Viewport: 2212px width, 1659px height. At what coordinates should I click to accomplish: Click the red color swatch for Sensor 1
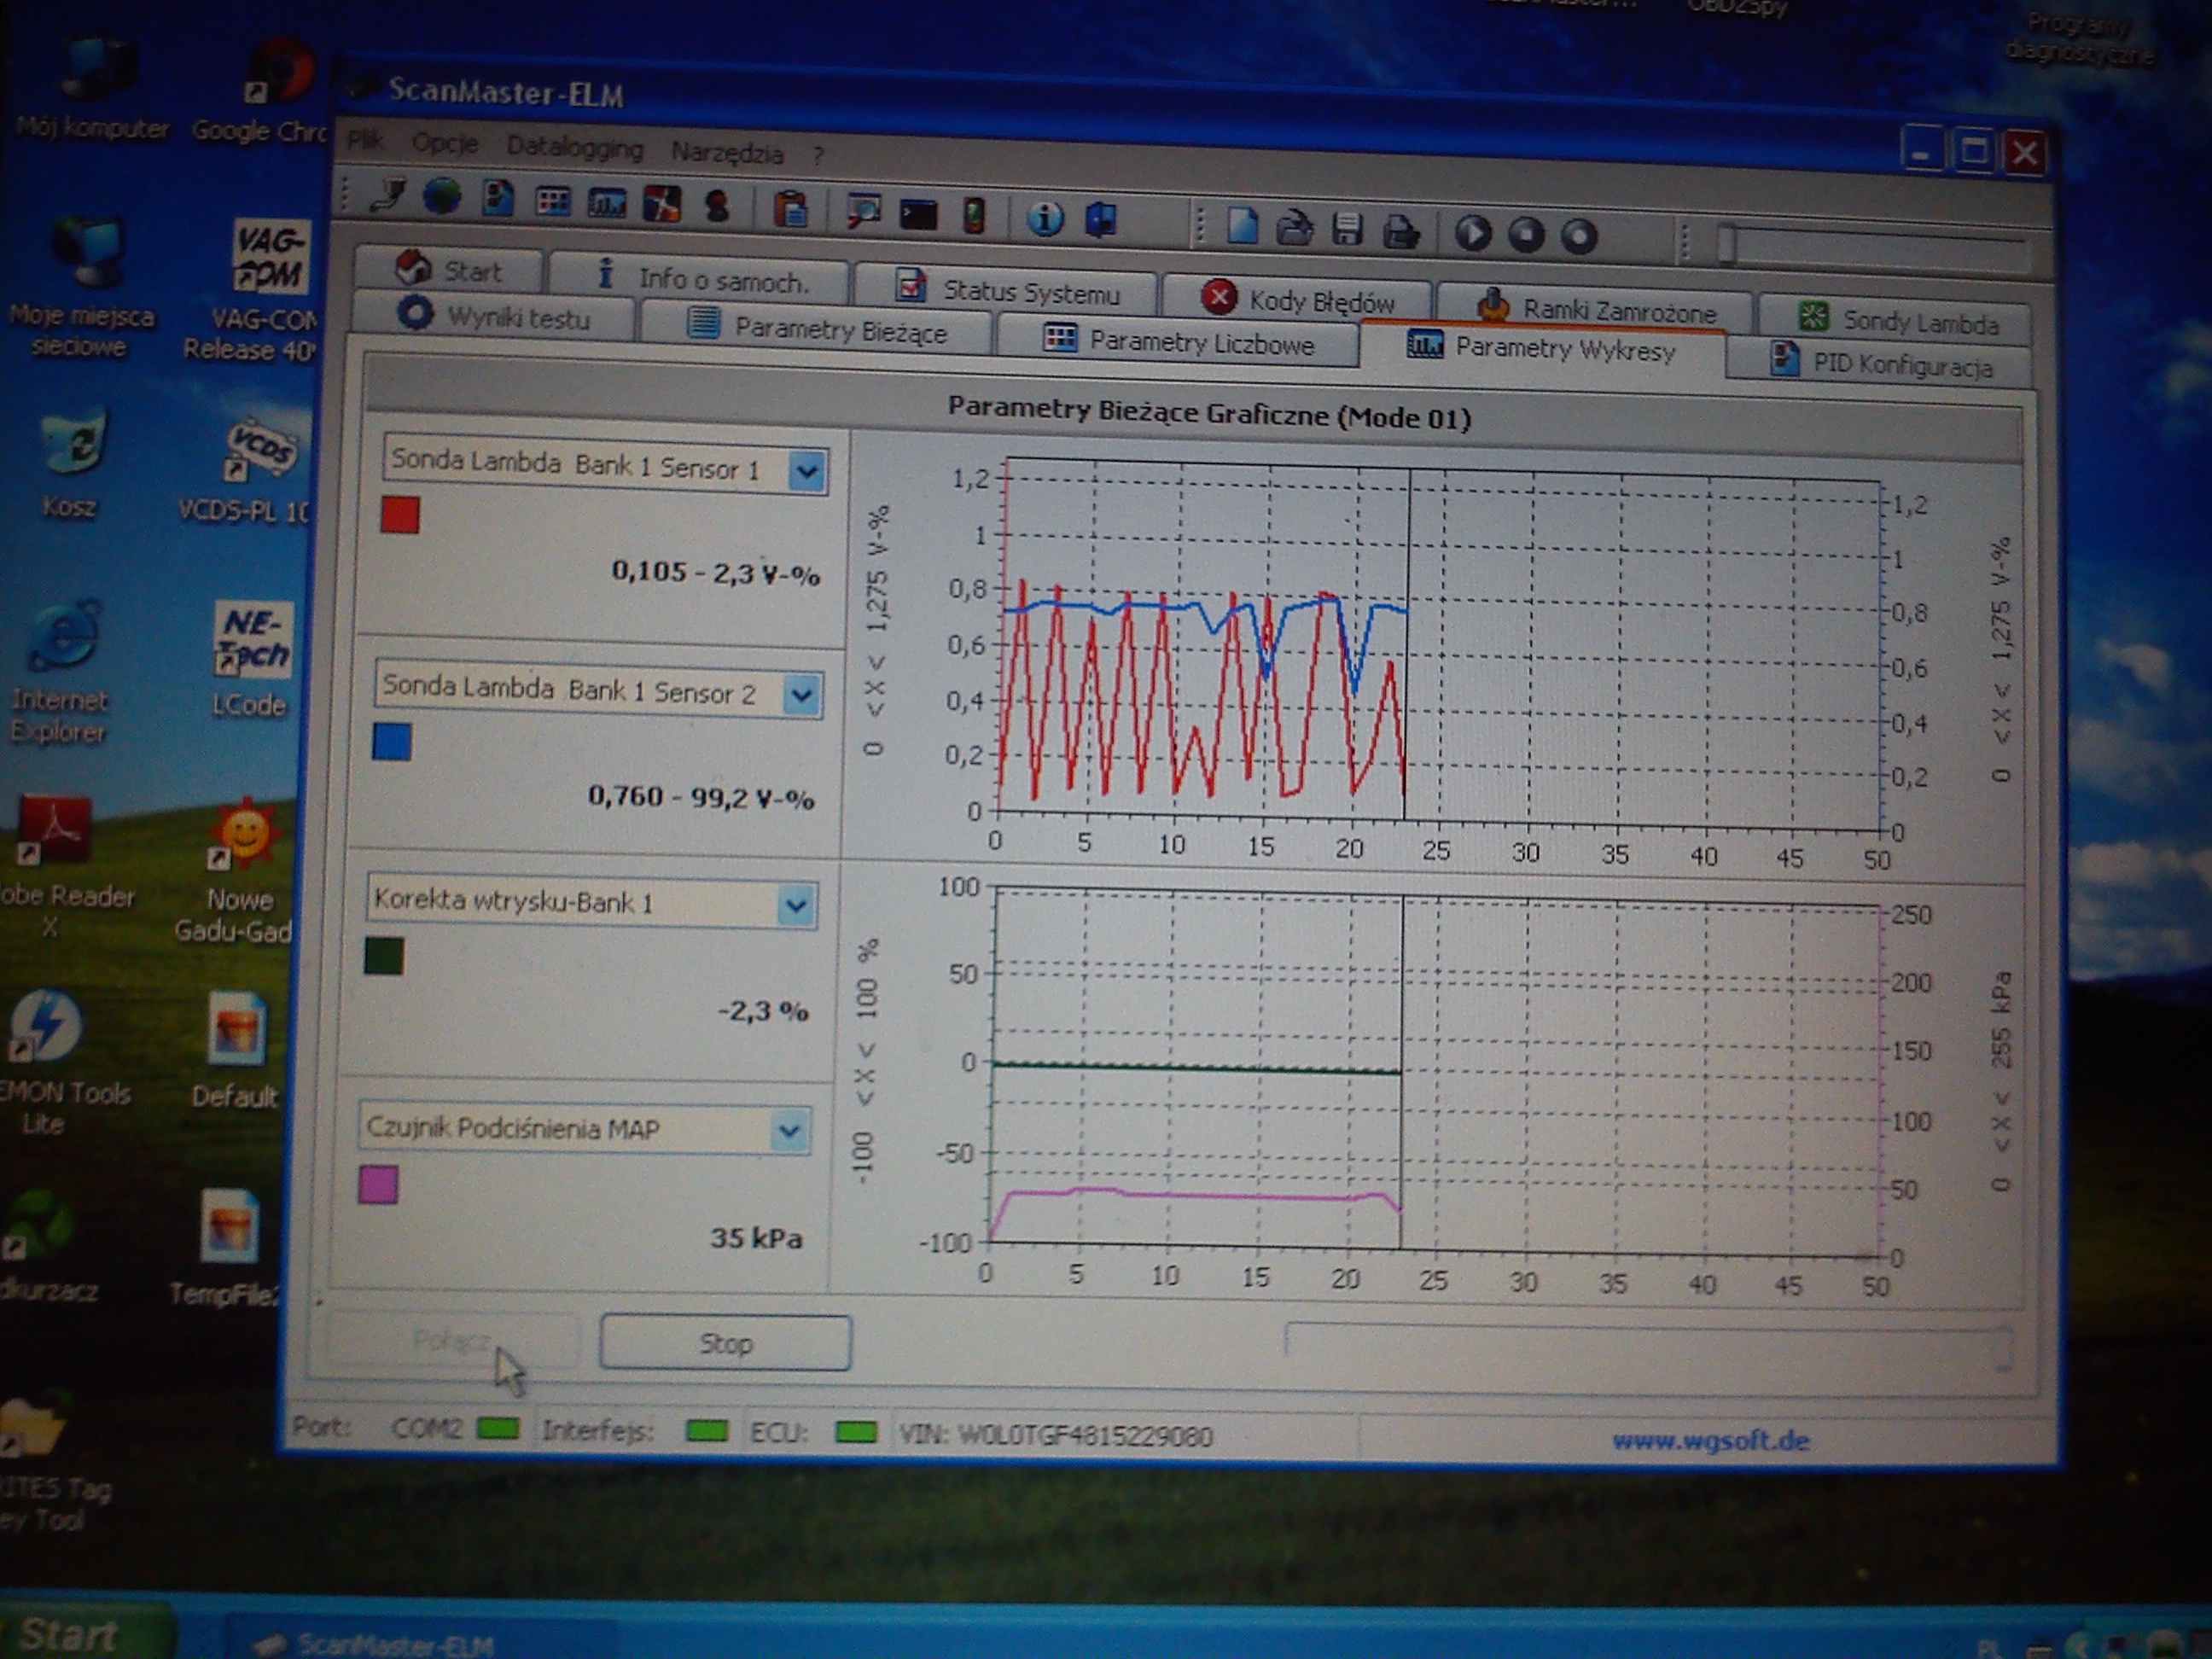pyautogui.click(x=400, y=516)
